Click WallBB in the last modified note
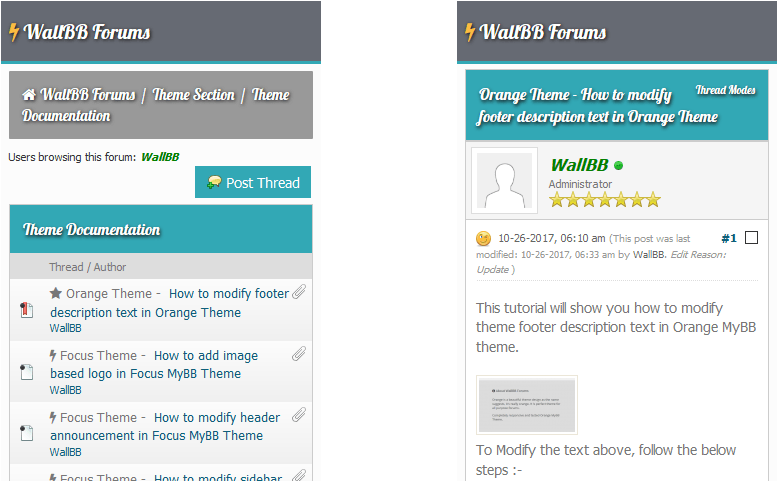 point(649,254)
